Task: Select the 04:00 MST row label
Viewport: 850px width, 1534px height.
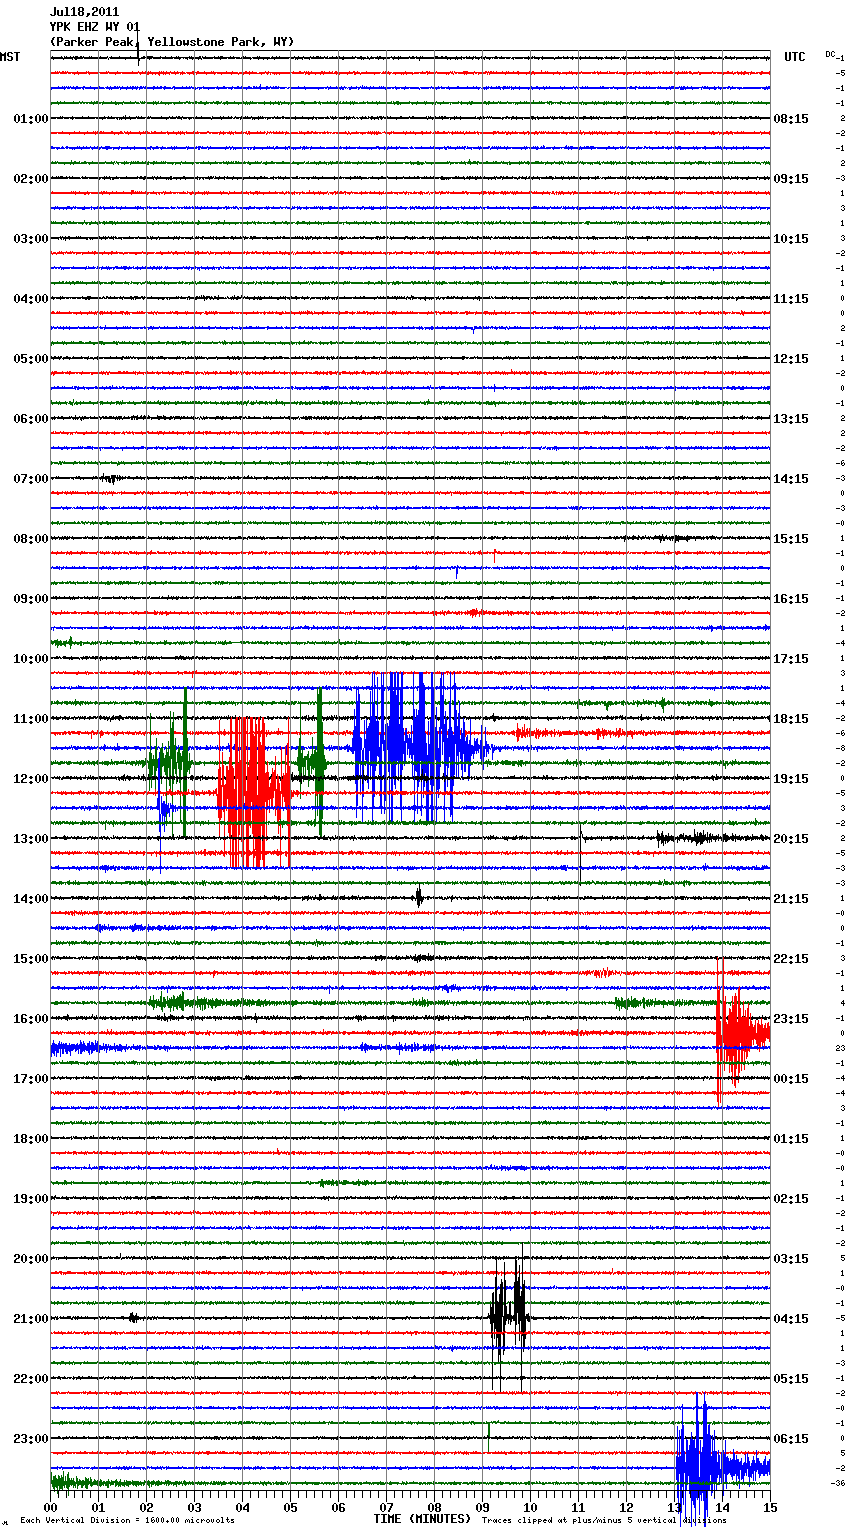Action: (x=31, y=299)
